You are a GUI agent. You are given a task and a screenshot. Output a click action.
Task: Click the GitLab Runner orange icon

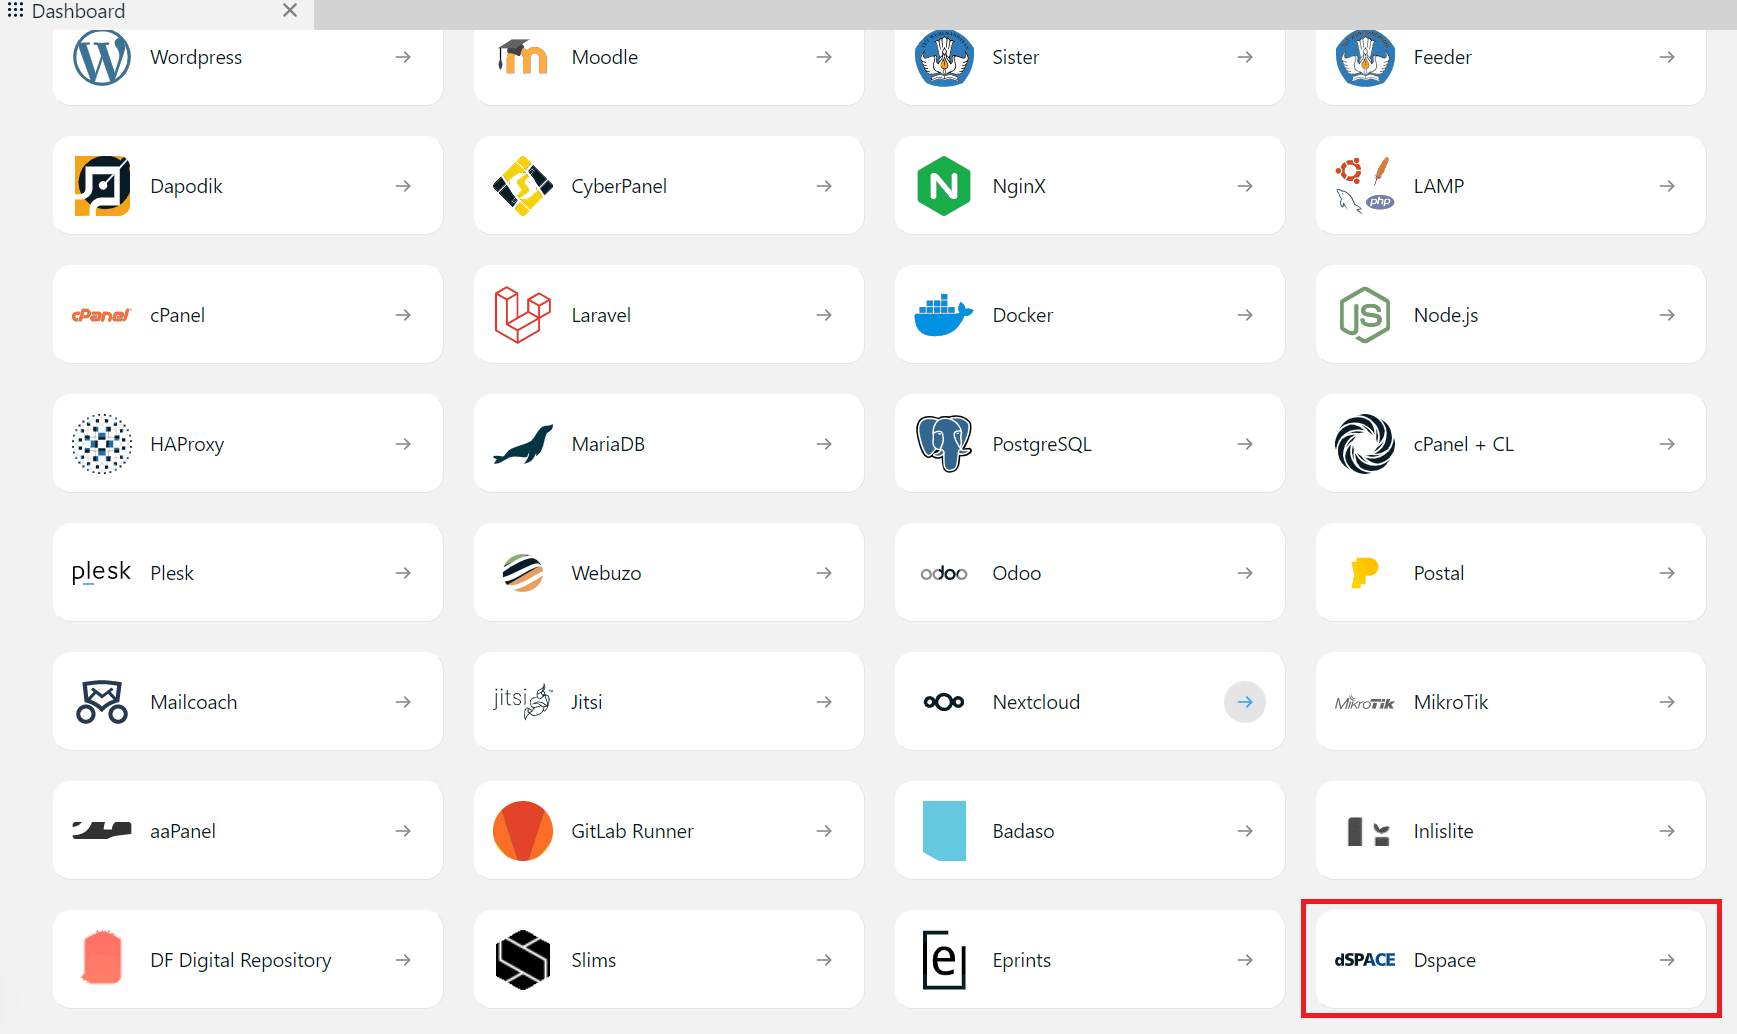coord(522,831)
